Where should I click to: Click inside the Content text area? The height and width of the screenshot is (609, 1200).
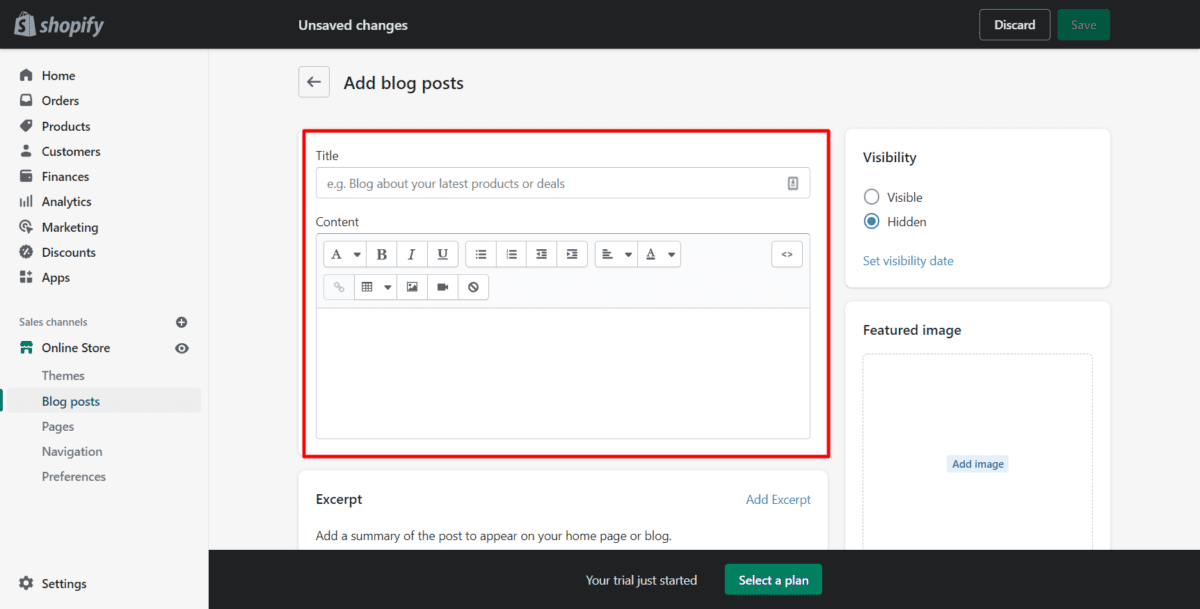click(563, 373)
